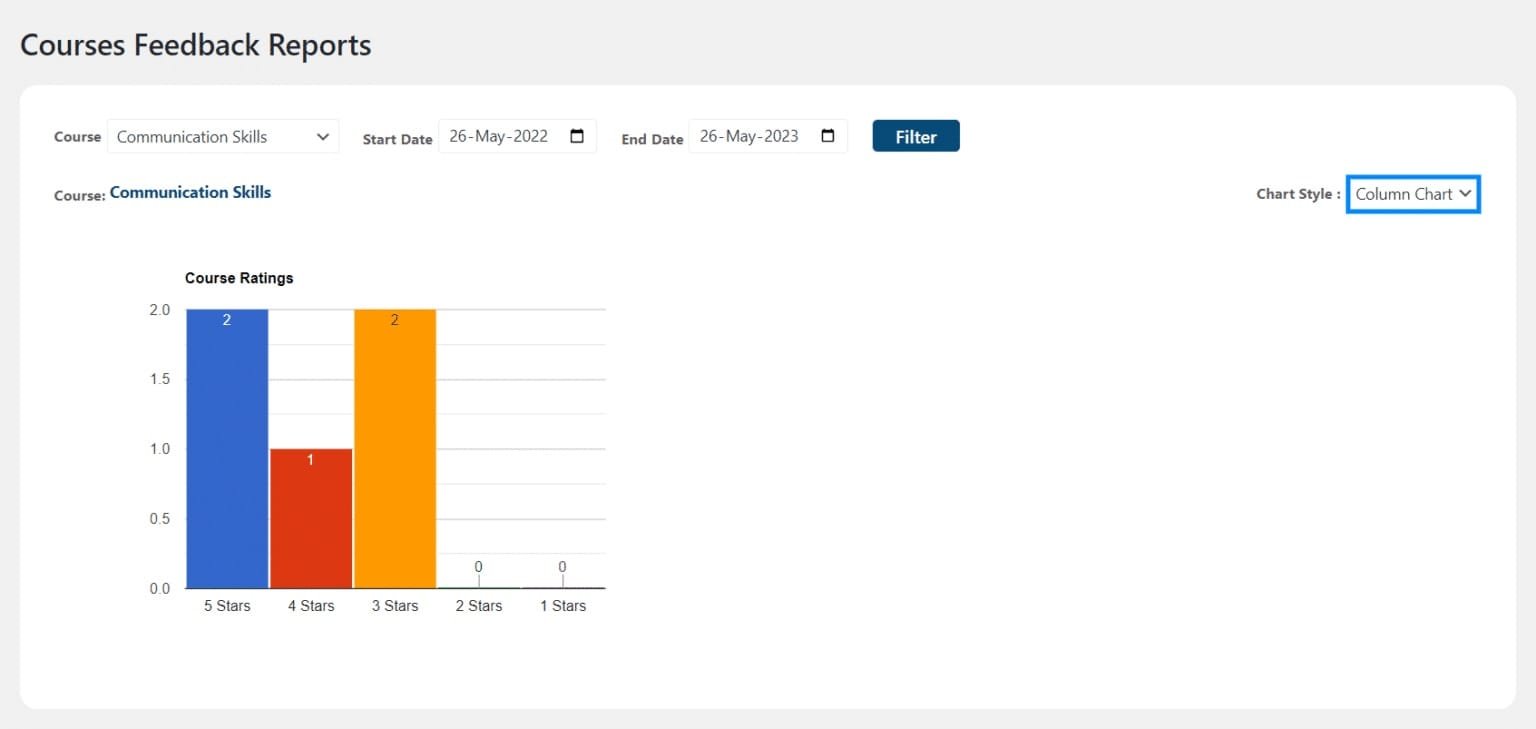Click the 1.0 y-axis value
Image resolution: width=1536 pixels, height=729 pixels.
(x=160, y=449)
